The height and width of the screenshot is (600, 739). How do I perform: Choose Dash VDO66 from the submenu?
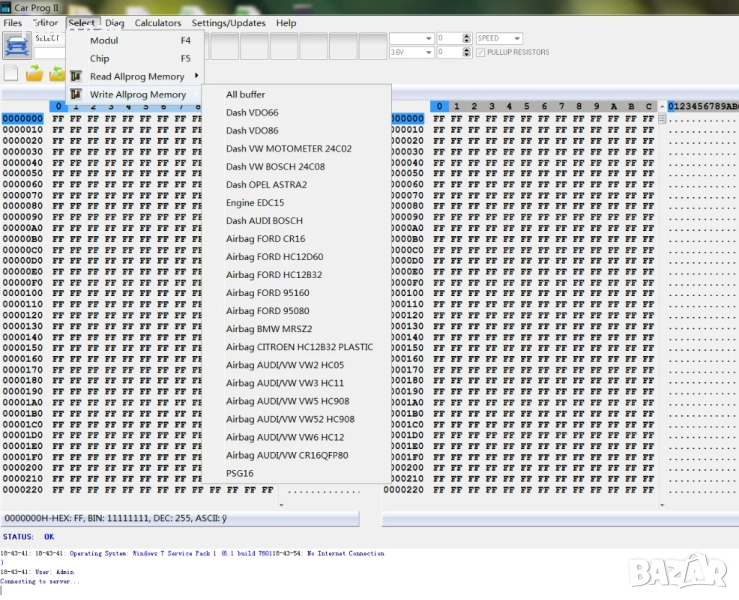tap(252, 112)
